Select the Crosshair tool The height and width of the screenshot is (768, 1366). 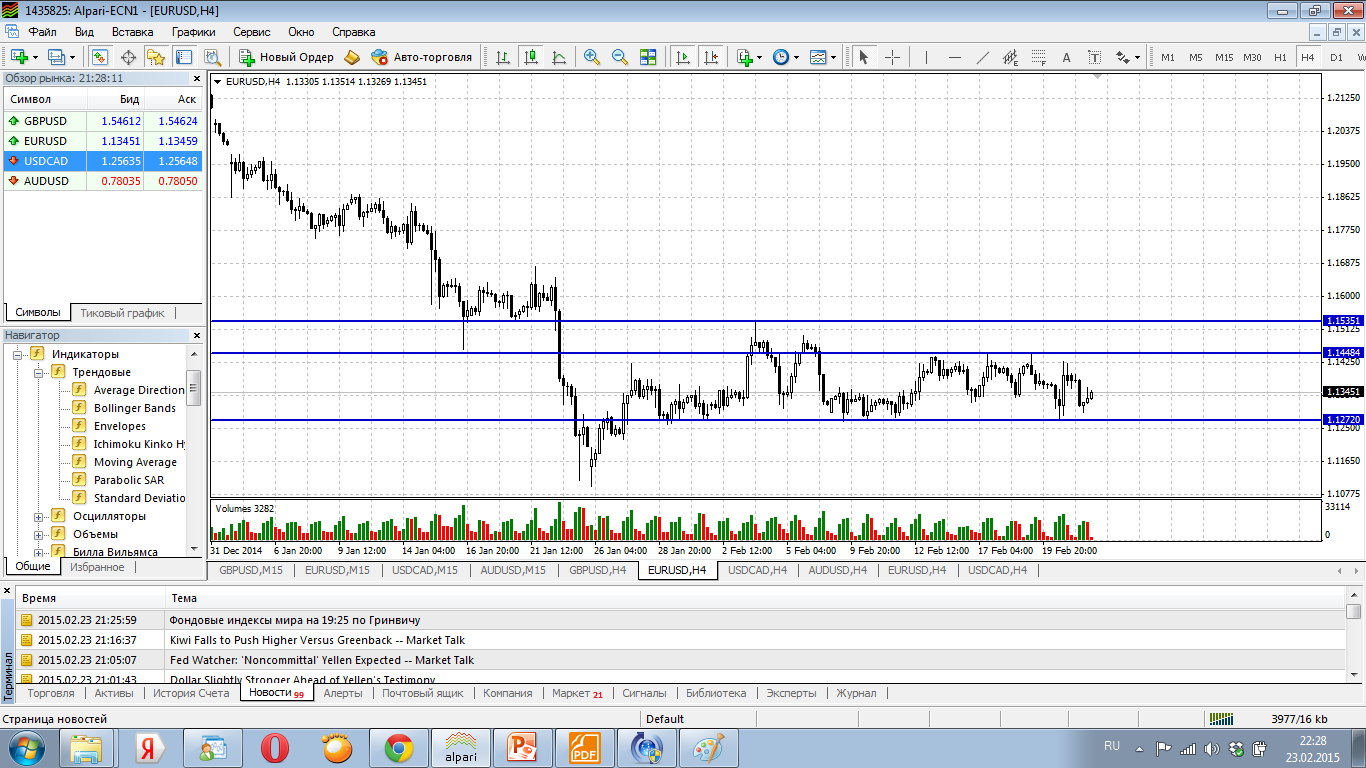point(892,57)
